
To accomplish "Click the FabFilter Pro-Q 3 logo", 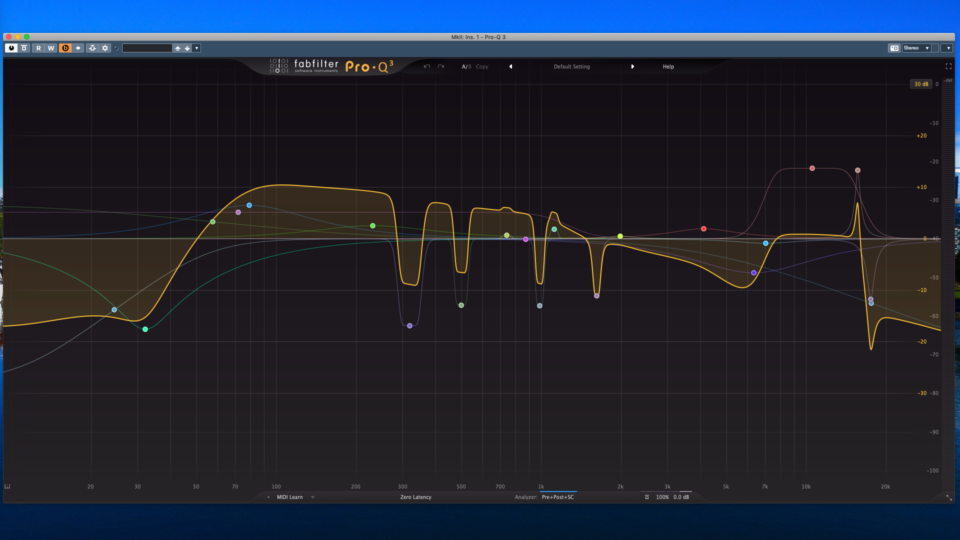I will pyautogui.click(x=331, y=67).
